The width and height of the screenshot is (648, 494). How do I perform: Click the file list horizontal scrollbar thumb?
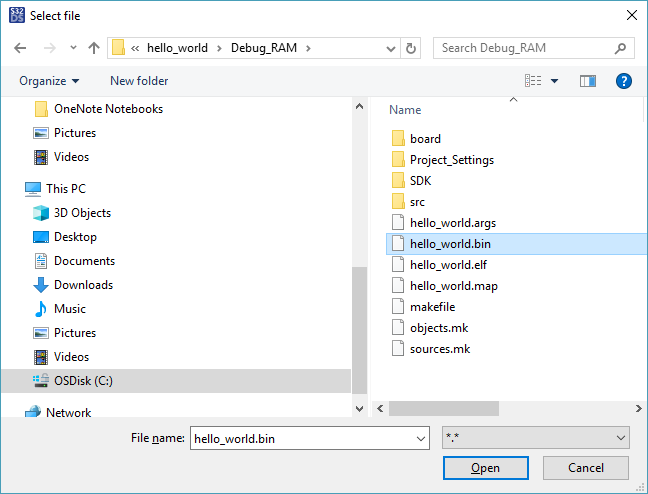pos(444,408)
